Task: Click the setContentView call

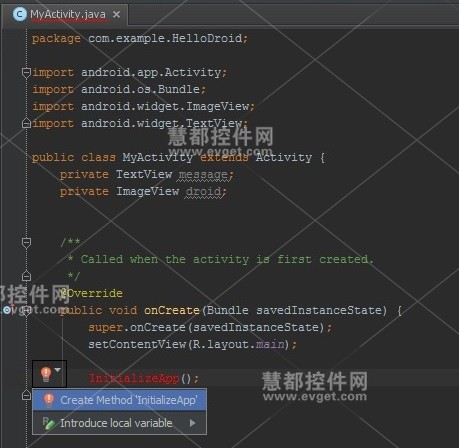Action: (192, 344)
